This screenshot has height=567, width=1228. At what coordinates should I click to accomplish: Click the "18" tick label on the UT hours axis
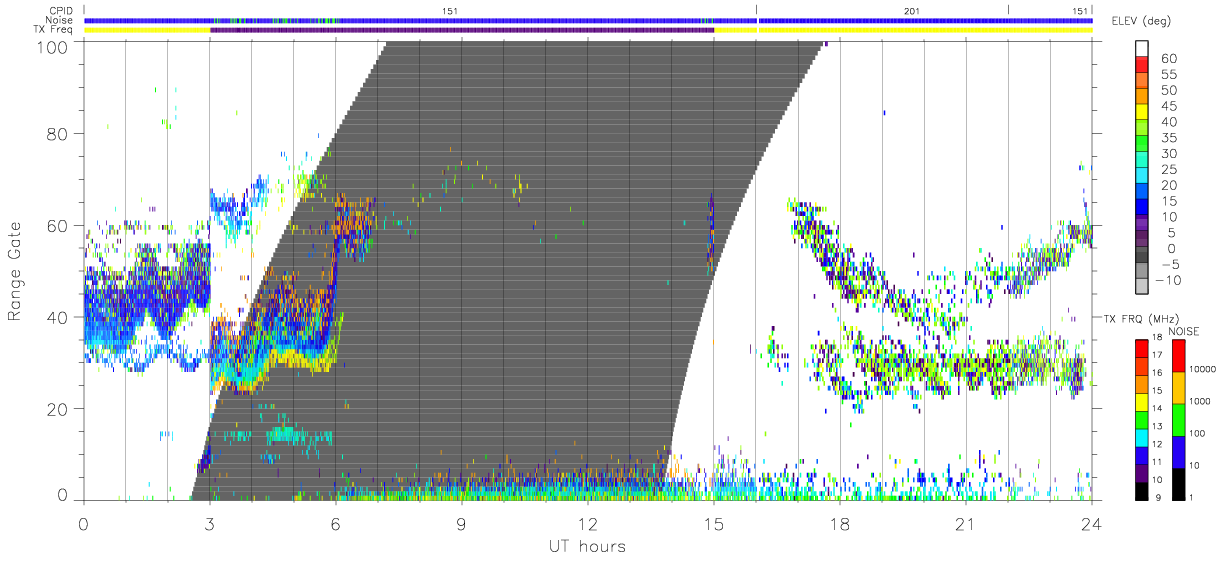coord(839,523)
